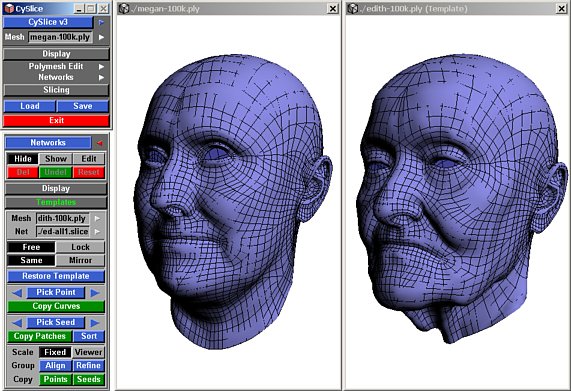Open the Net ed-all1.slice dropdown arrow
571x391 pixels.
[x=97, y=232]
